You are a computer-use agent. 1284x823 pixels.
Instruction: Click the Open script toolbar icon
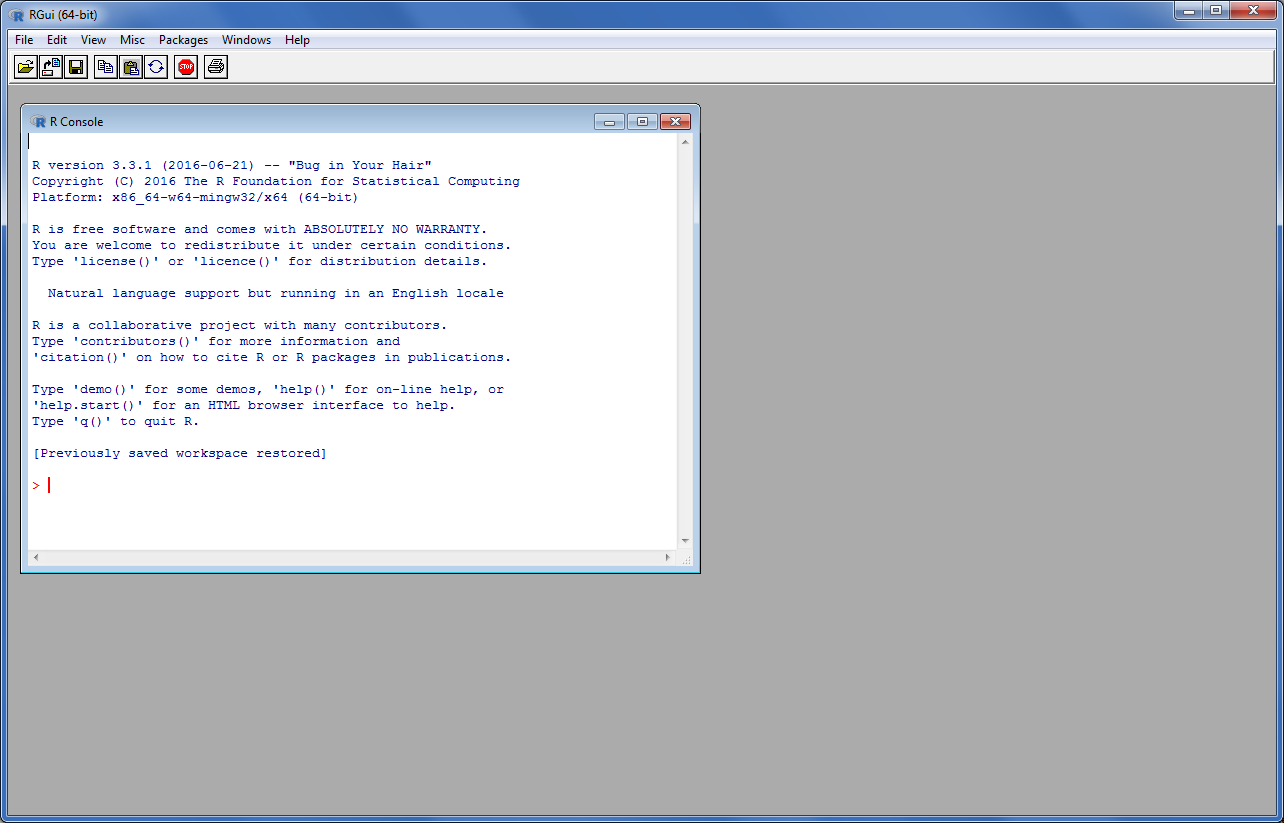click(26, 67)
